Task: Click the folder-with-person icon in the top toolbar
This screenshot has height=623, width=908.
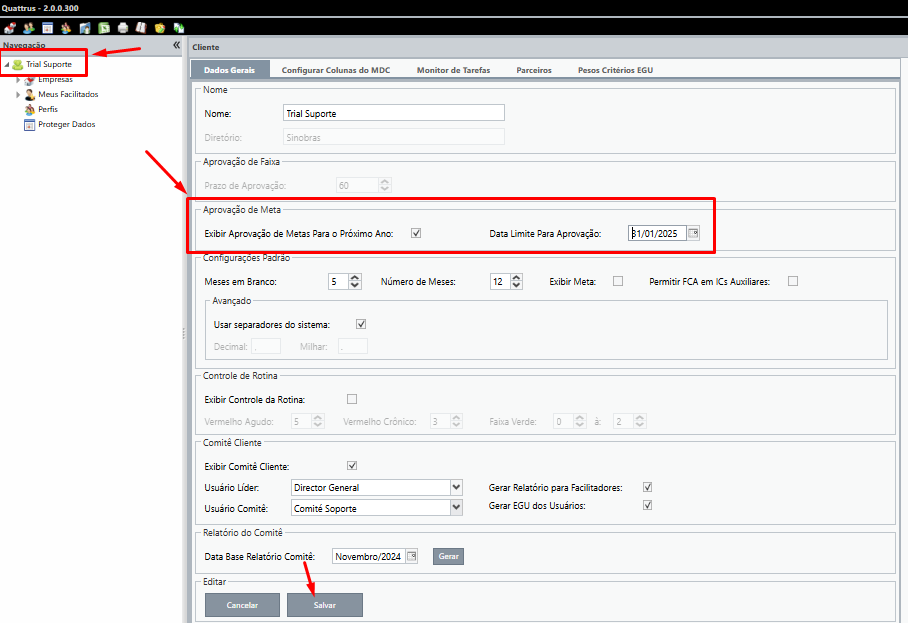Action: click(x=85, y=28)
